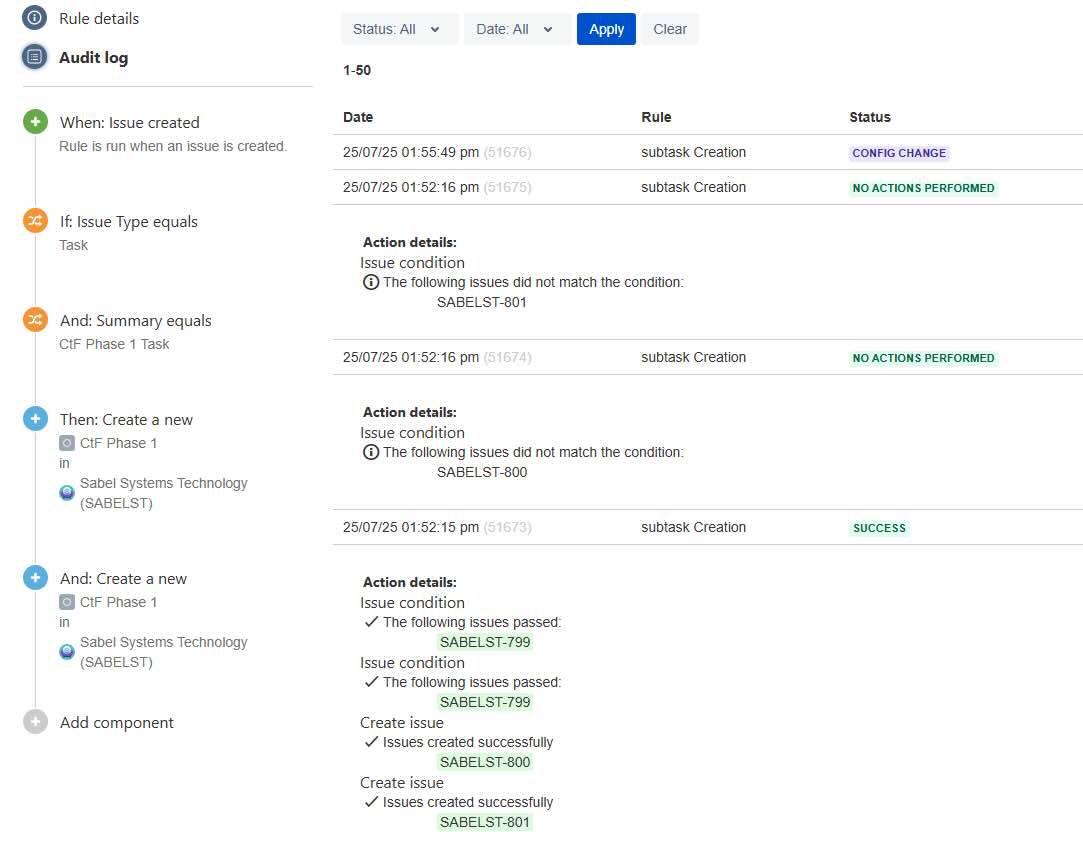The width and height of the screenshot is (1083, 858).
Task: Collapse audit entry with id 51675
Action: point(707,187)
